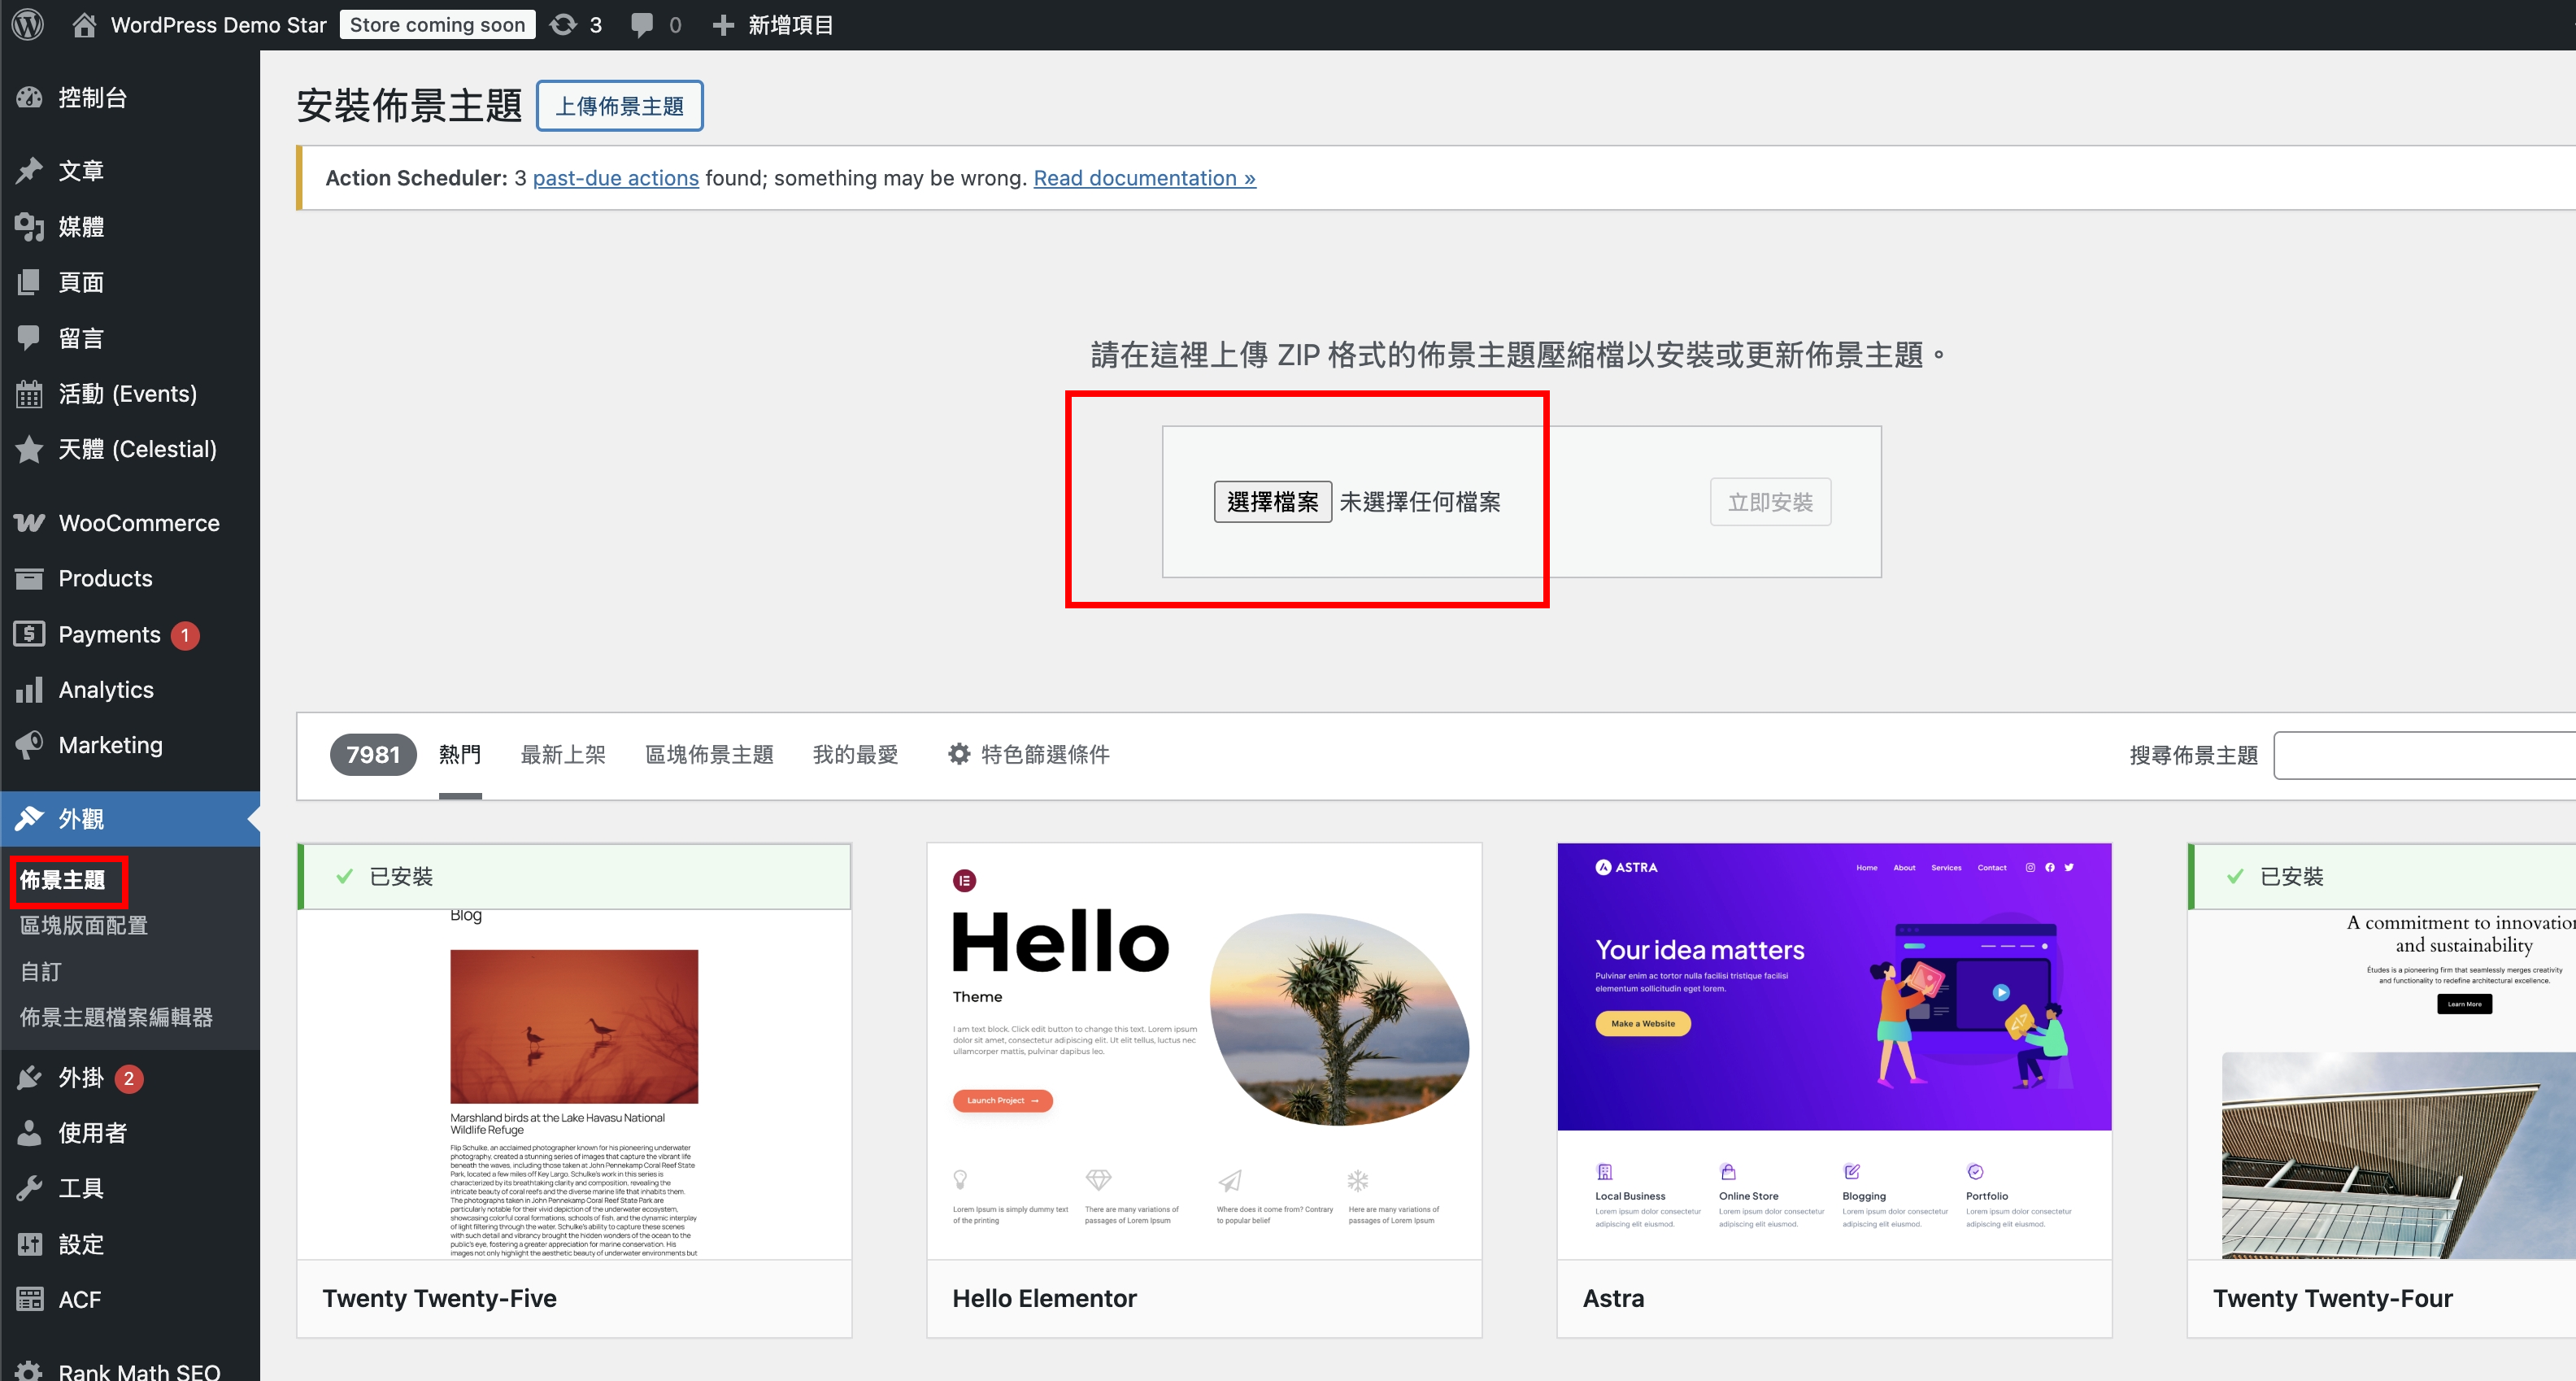
Task: Click the plus icon for 新增項目
Action: (723, 24)
